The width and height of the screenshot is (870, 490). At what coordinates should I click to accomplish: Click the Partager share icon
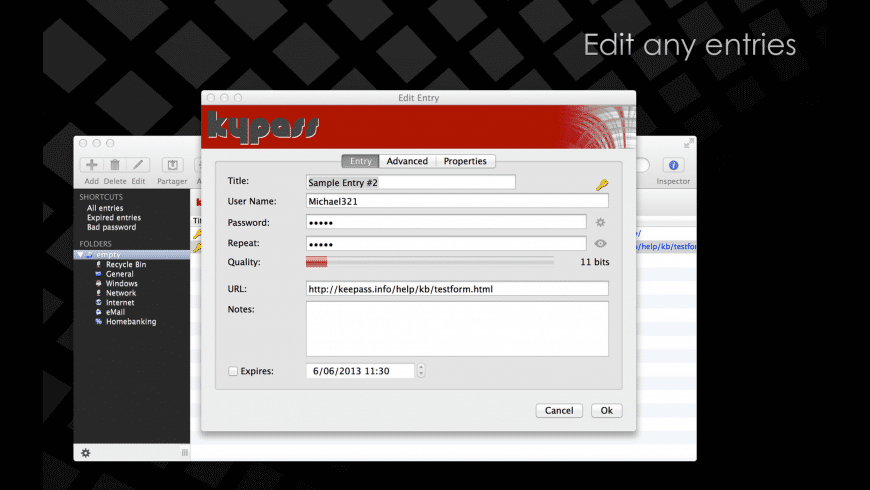pos(173,165)
